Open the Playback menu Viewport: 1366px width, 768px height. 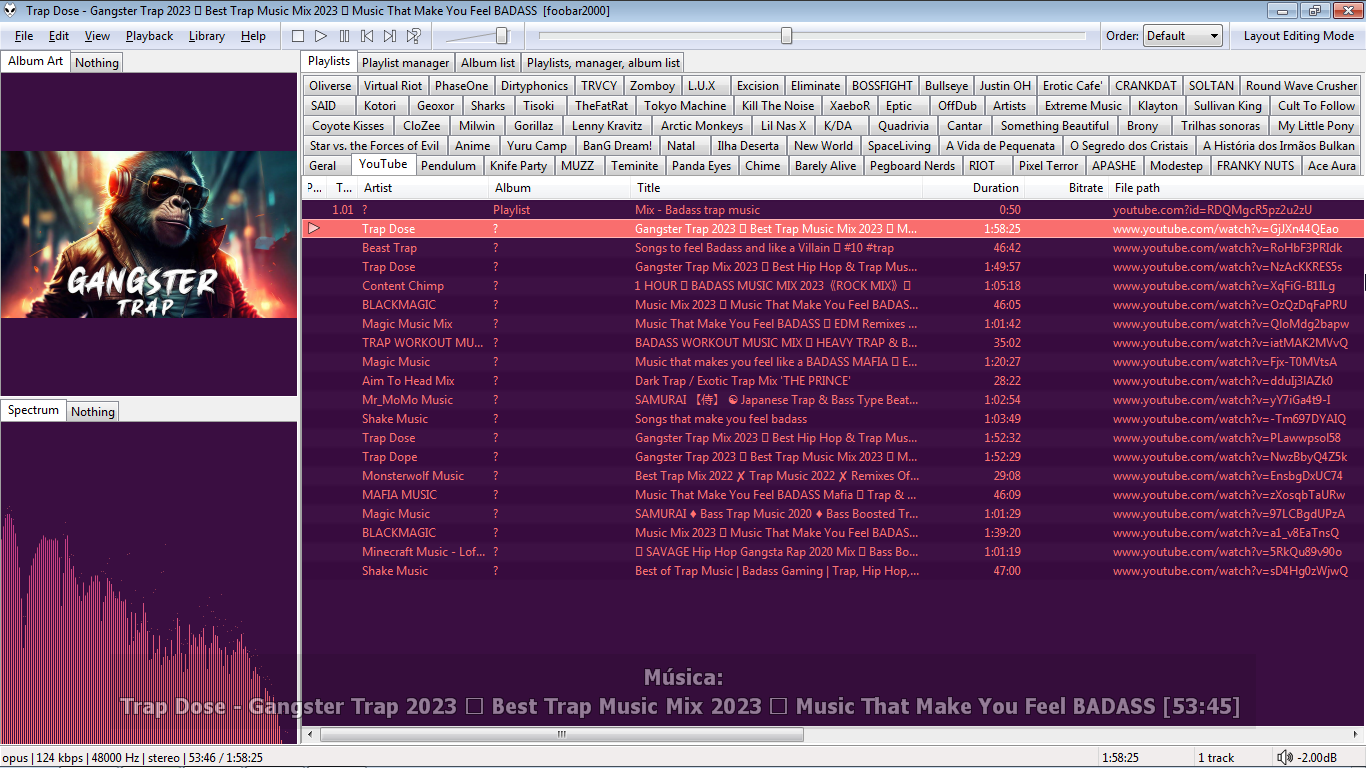[x=149, y=36]
